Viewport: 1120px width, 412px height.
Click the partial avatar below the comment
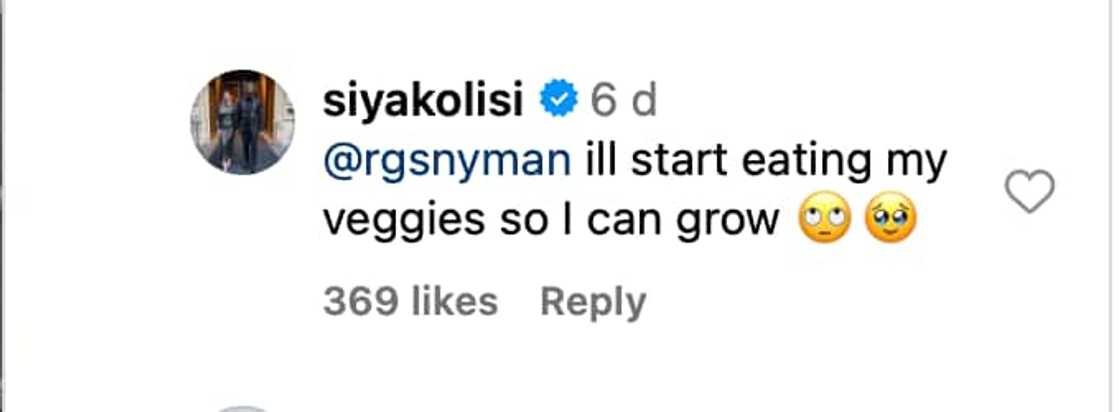[x=243, y=408]
